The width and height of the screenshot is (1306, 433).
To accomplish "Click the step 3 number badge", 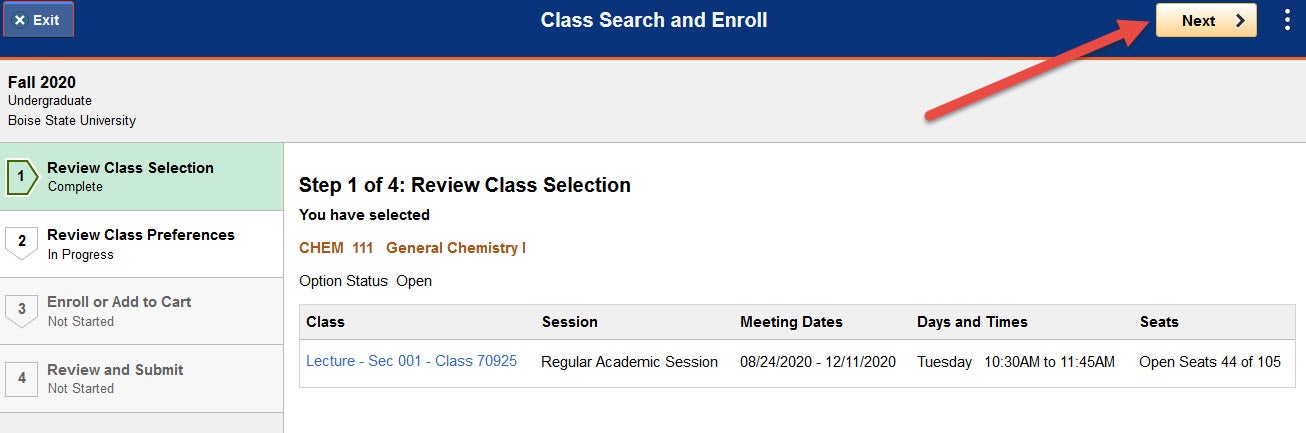I will click(x=22, y=311).
